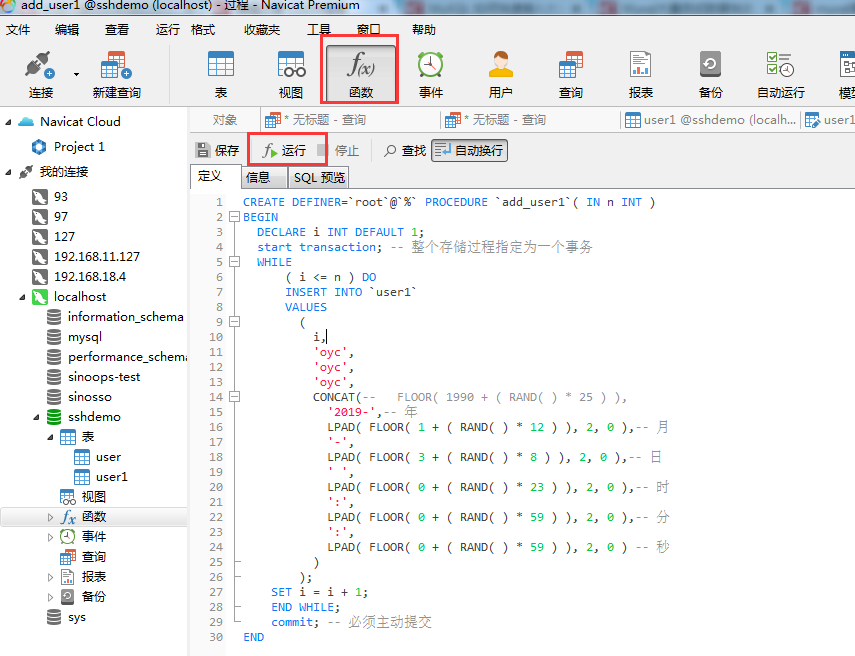Switch to user1 @sshdemo table tab

point(710,119)
